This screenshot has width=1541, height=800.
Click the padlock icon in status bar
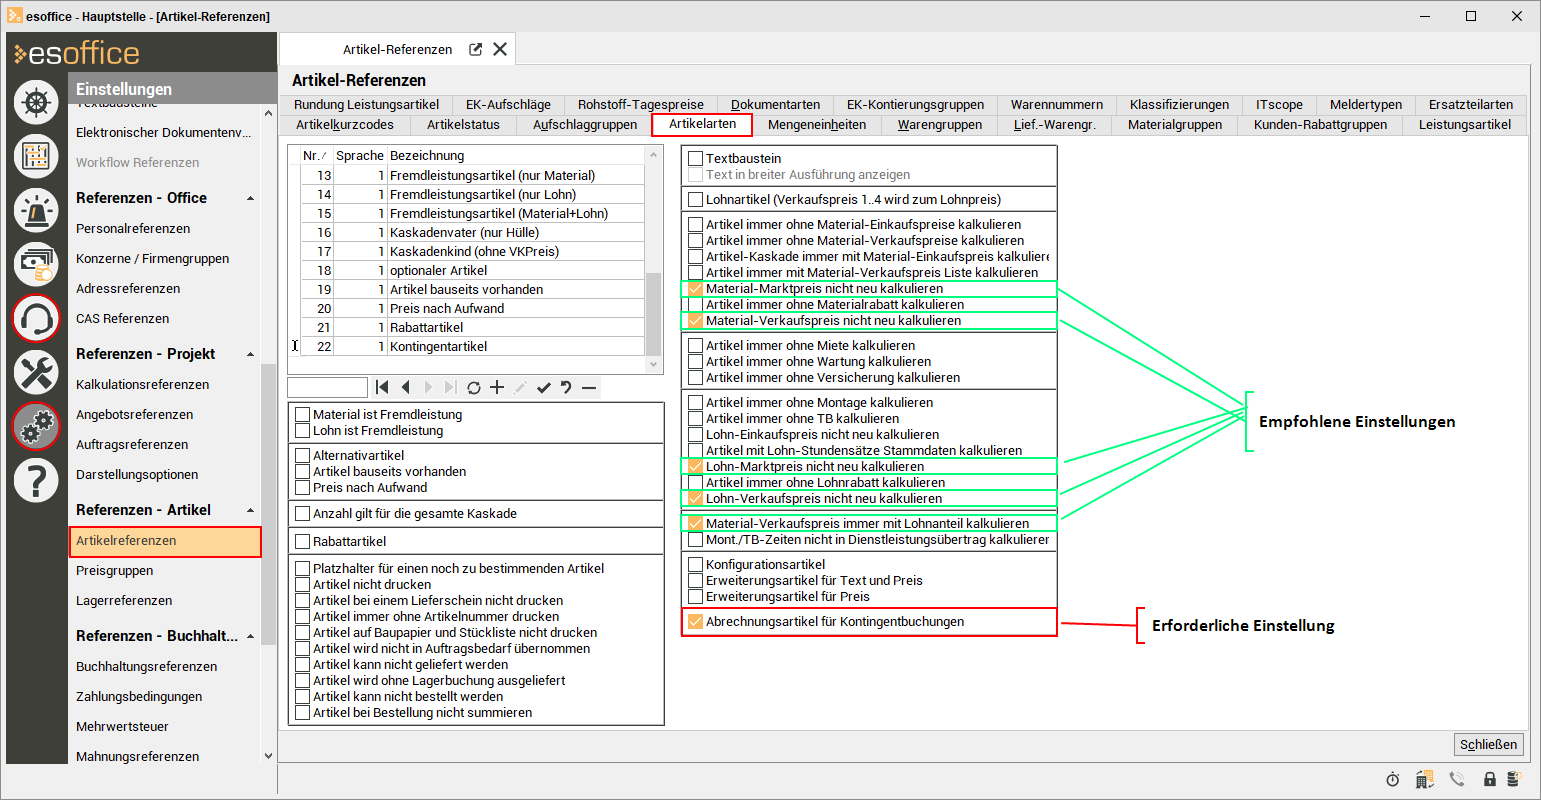click(x=1490, y=780)
